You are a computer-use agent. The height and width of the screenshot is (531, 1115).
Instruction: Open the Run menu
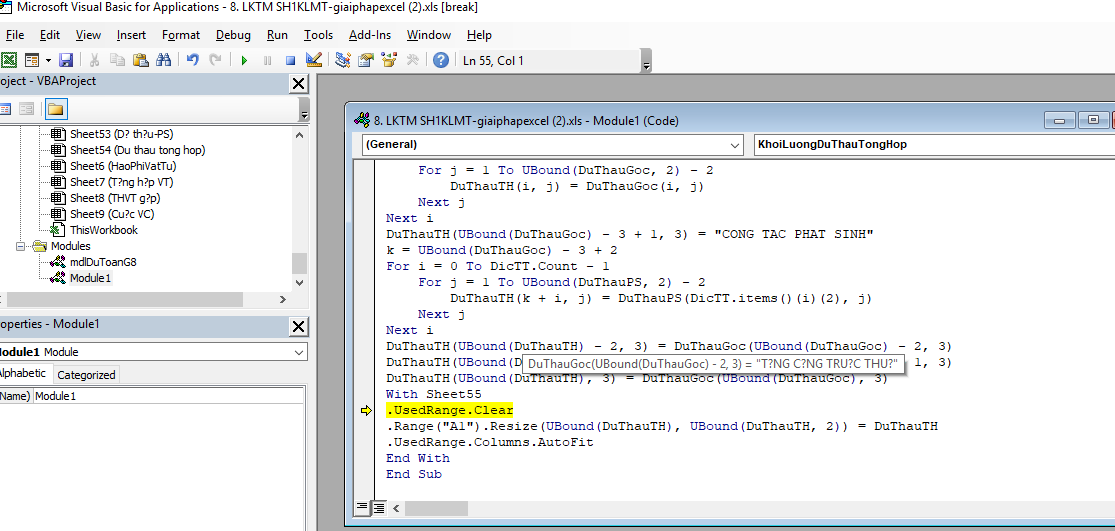277,35
